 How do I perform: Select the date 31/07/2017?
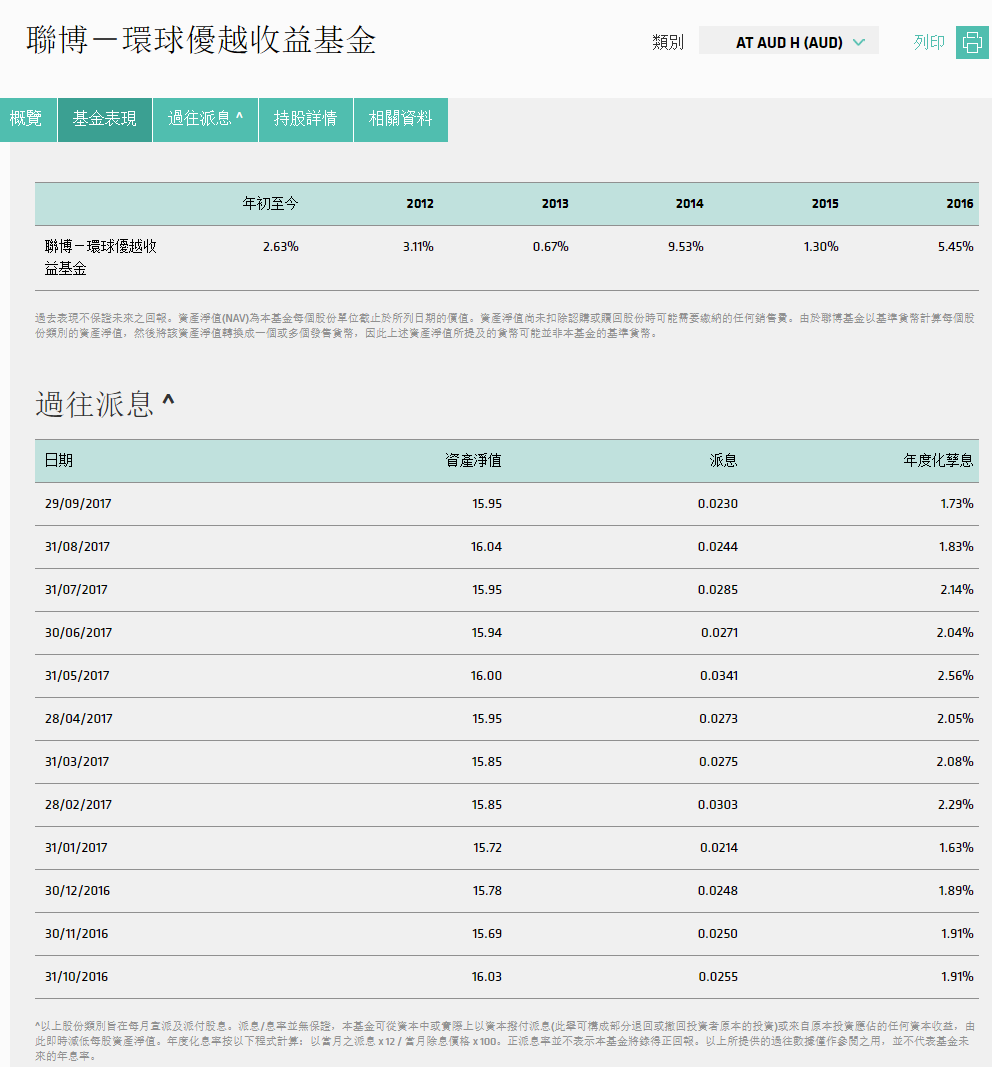76,589
